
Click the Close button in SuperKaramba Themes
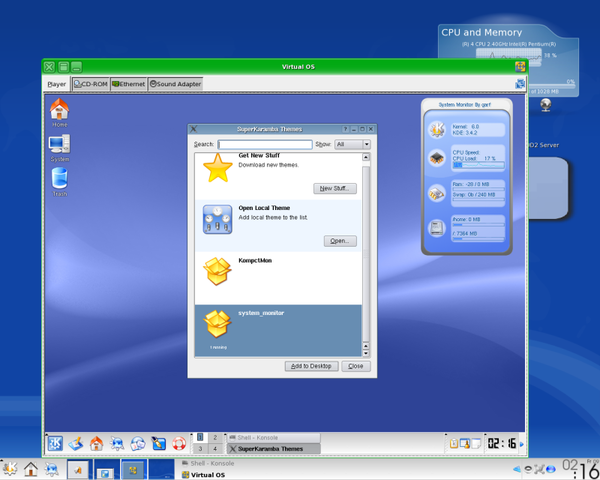click(x=356, y=366)
